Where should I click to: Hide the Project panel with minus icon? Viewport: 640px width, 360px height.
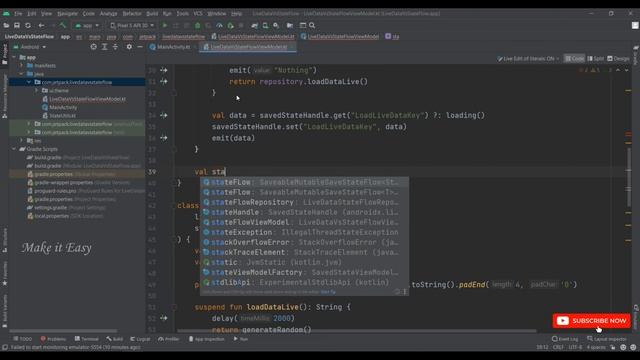140,47
